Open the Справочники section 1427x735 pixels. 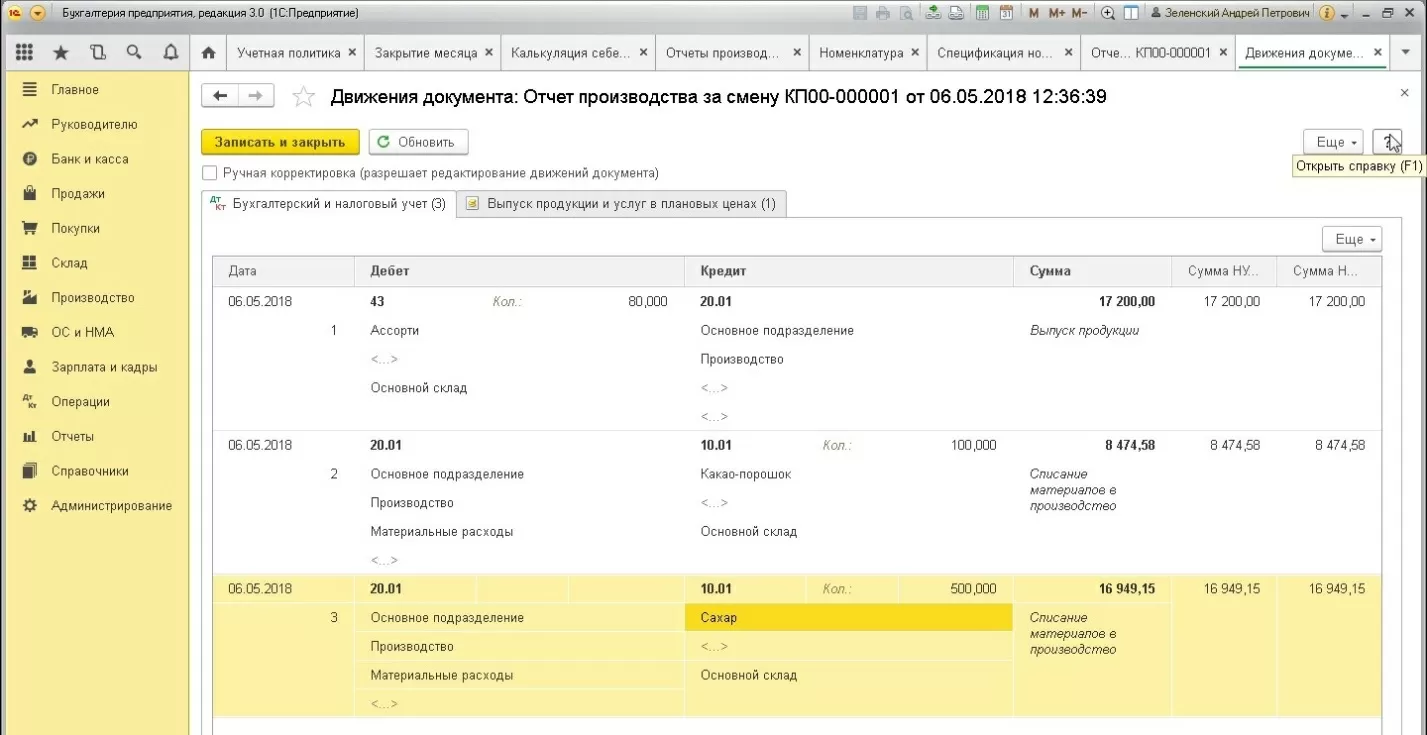tap(90, 471)
